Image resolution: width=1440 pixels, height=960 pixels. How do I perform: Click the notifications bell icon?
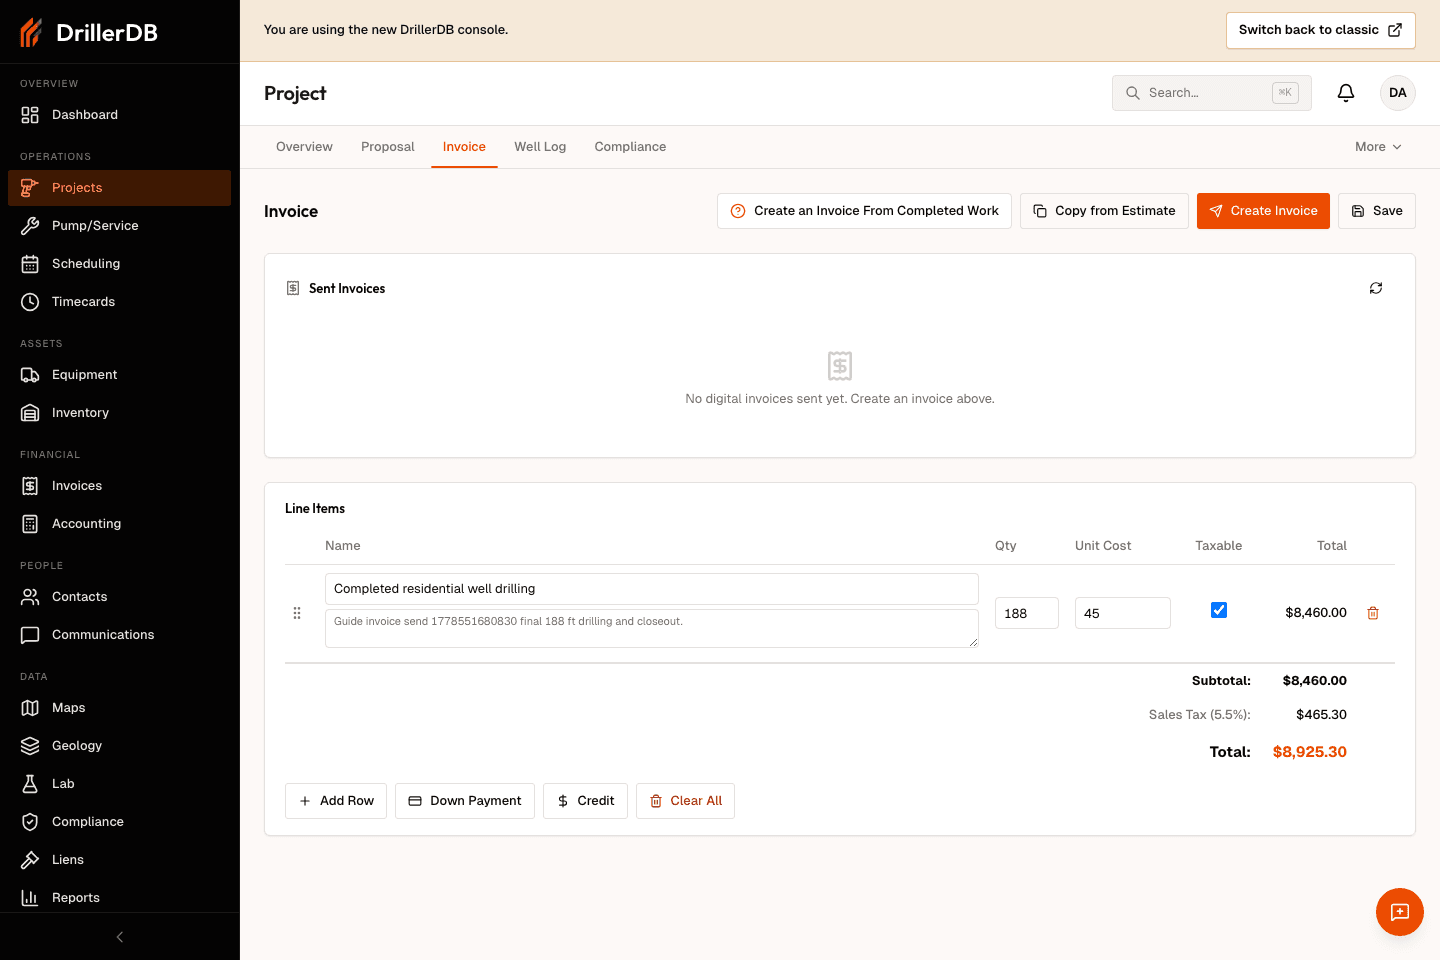point(1346,93)
